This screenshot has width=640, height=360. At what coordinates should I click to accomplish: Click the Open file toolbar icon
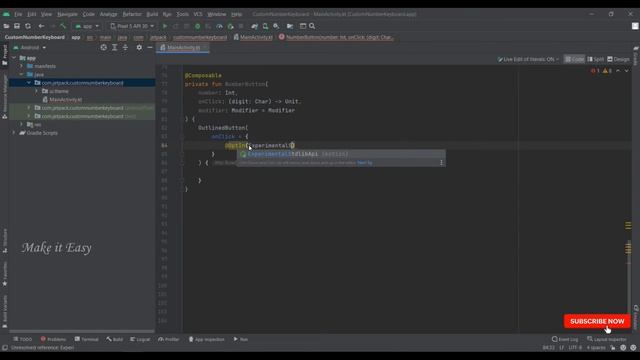pos(6,26)
